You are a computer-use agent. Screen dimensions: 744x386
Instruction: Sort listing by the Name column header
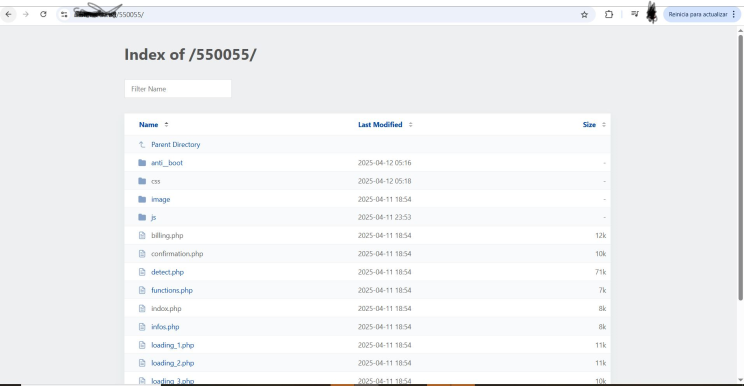click(149, 125)
